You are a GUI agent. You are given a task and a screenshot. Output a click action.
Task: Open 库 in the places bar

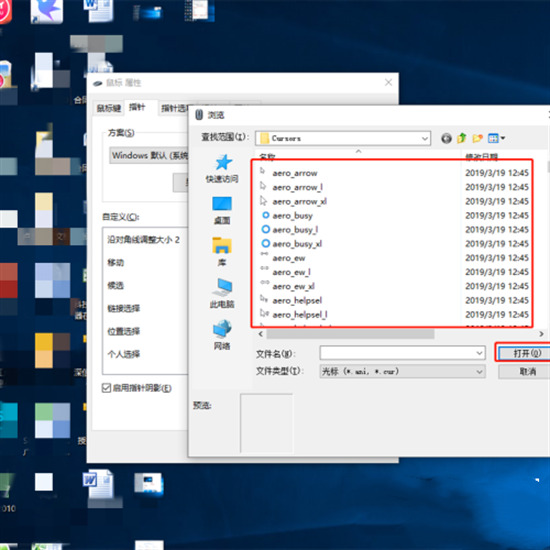(x=222, y=252)
